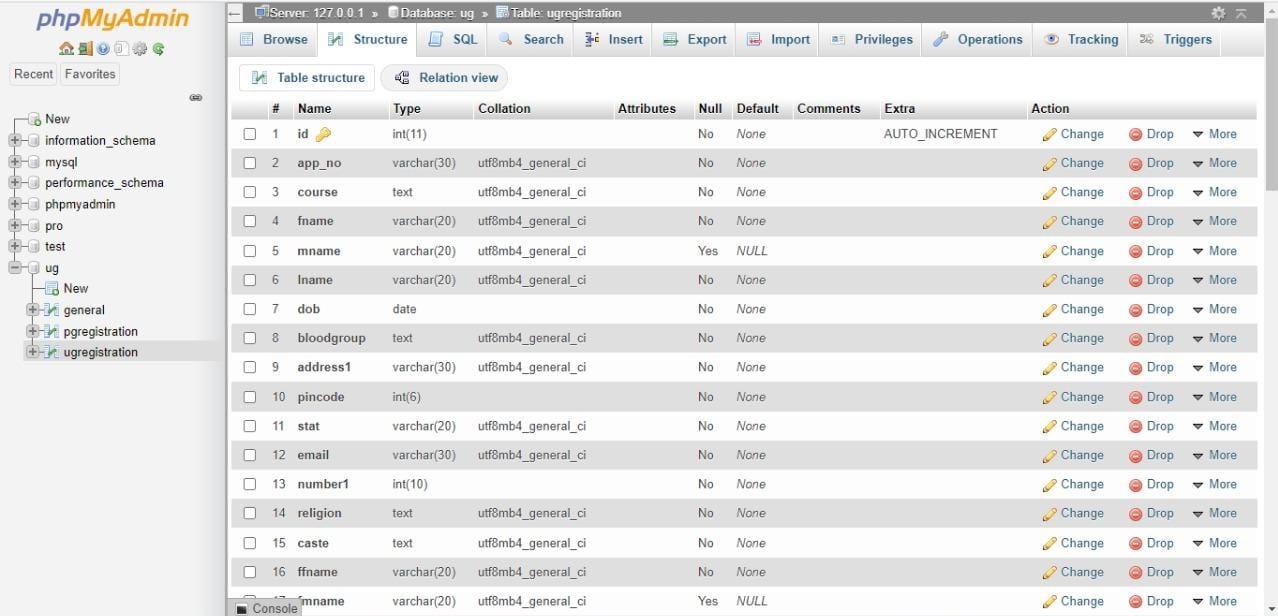Image resolution: width=1278 pixels, height=616 pixels.
Task: Open navigation panel settings gear icon
Action: click(140, 48)
